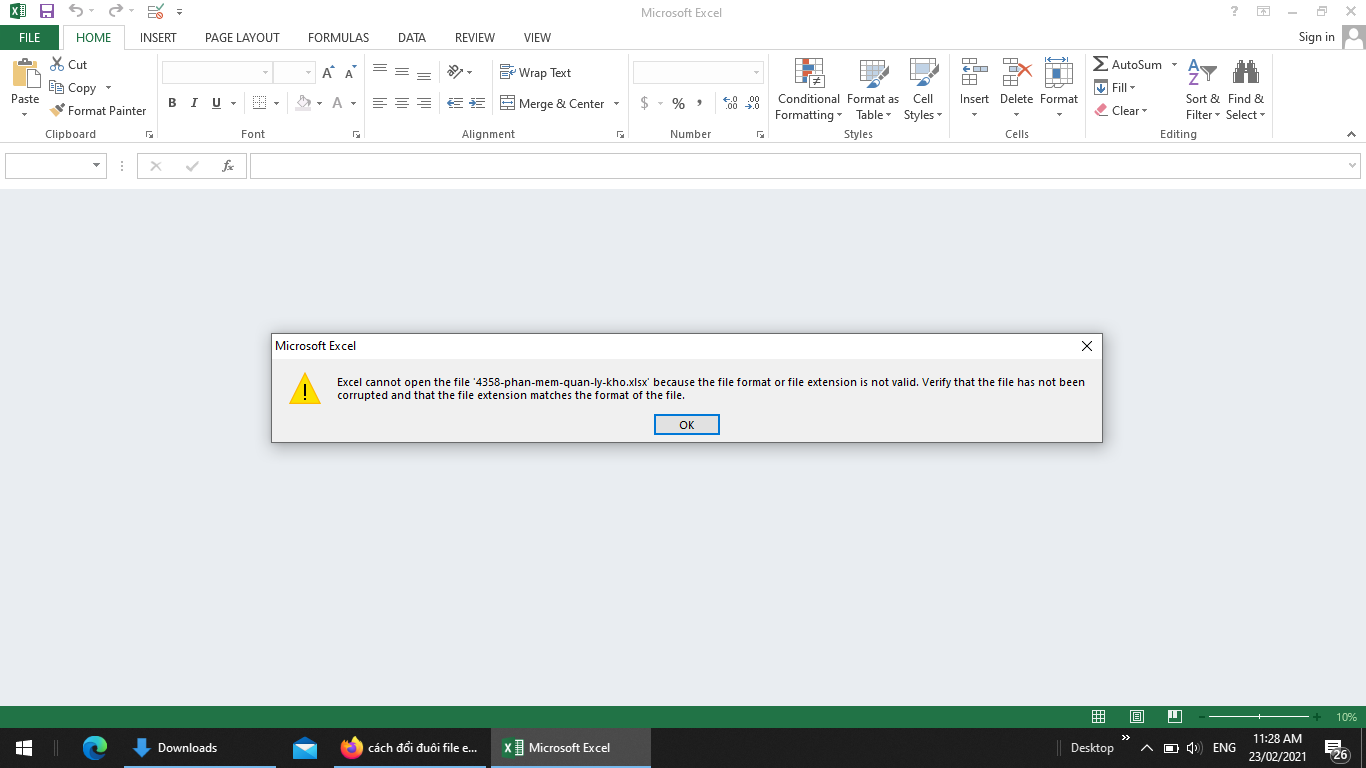Switch to the DATA tab
The width and height of the screenshot is (1366, 768).
pyautogui.click(x=412, y=37)
